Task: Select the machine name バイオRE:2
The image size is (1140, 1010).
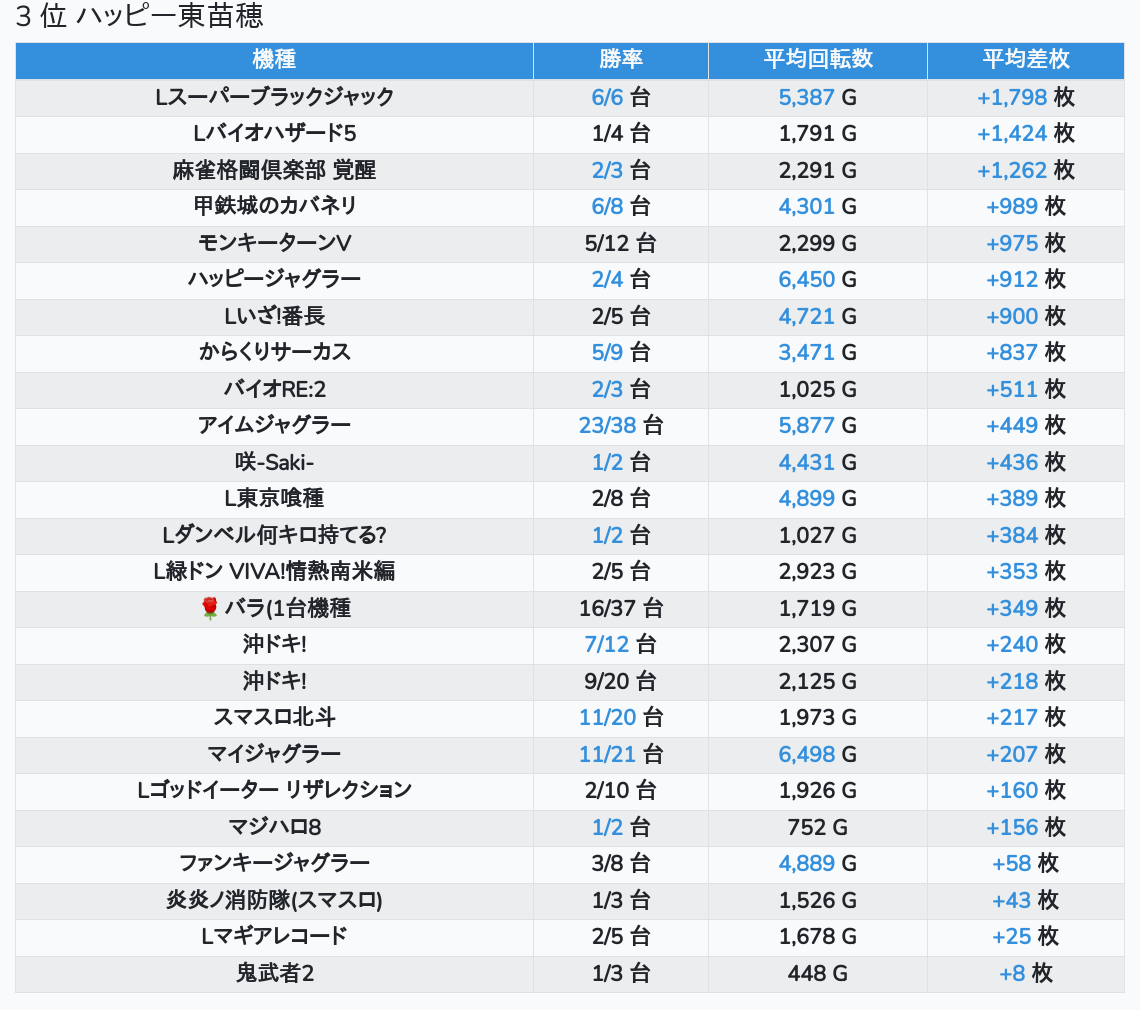Action: point(274,389)
